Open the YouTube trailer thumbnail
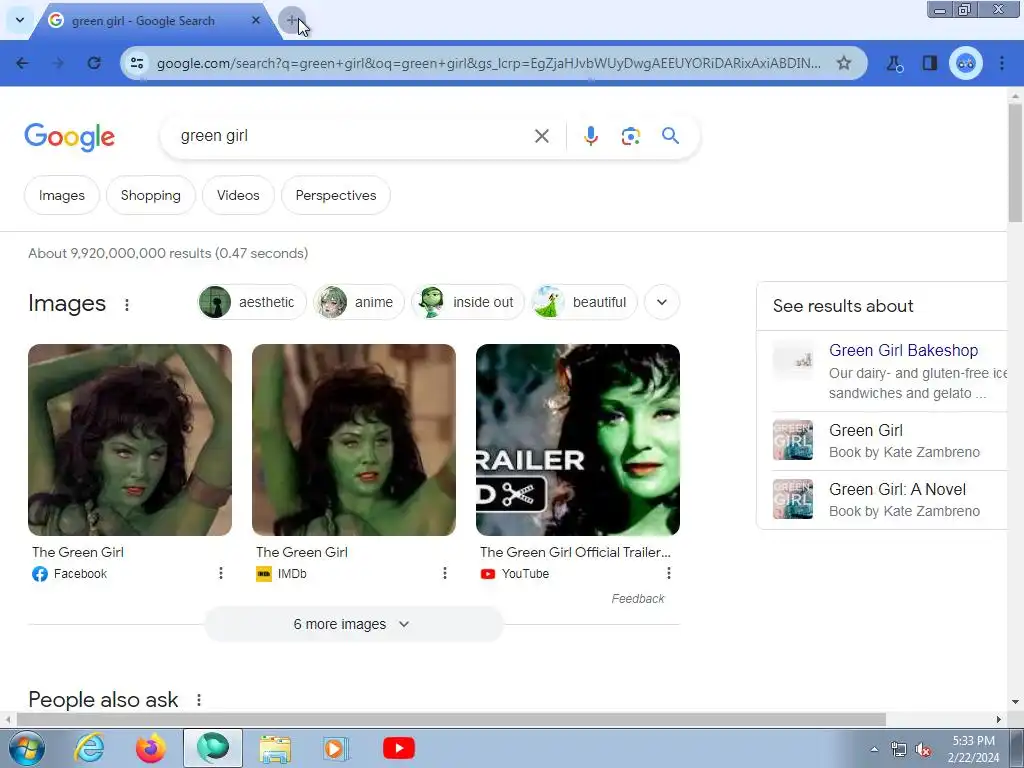 [578, 440]
